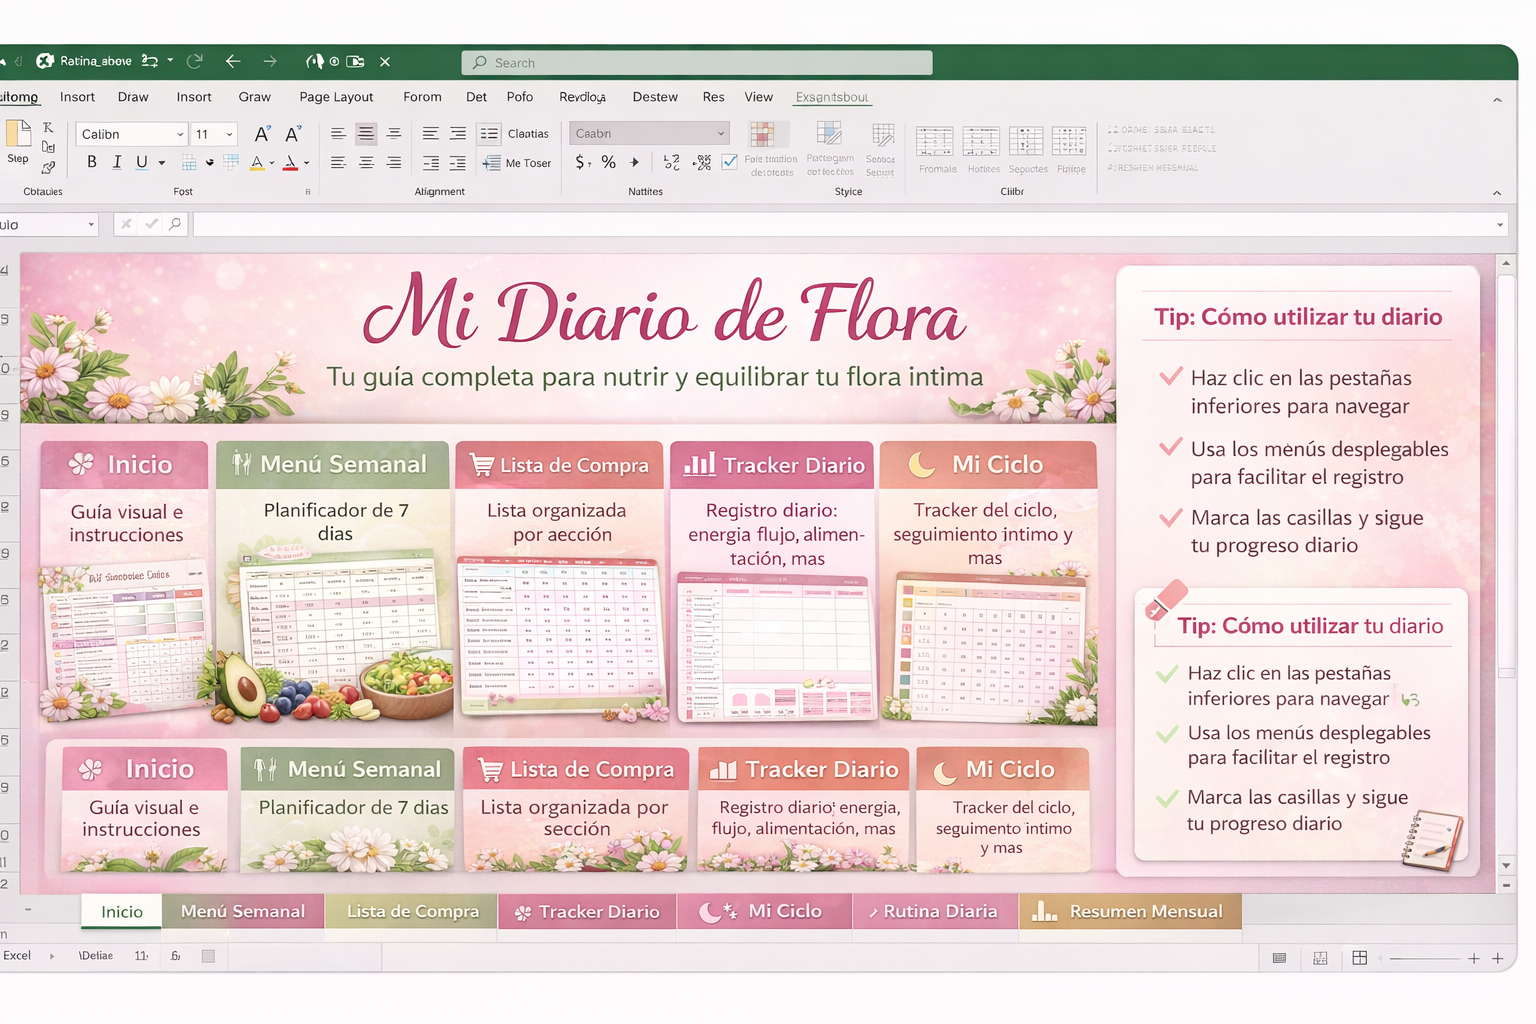1536x1024 pixels.
Task: Open the name box dropdown
Action: coord(90,224)
